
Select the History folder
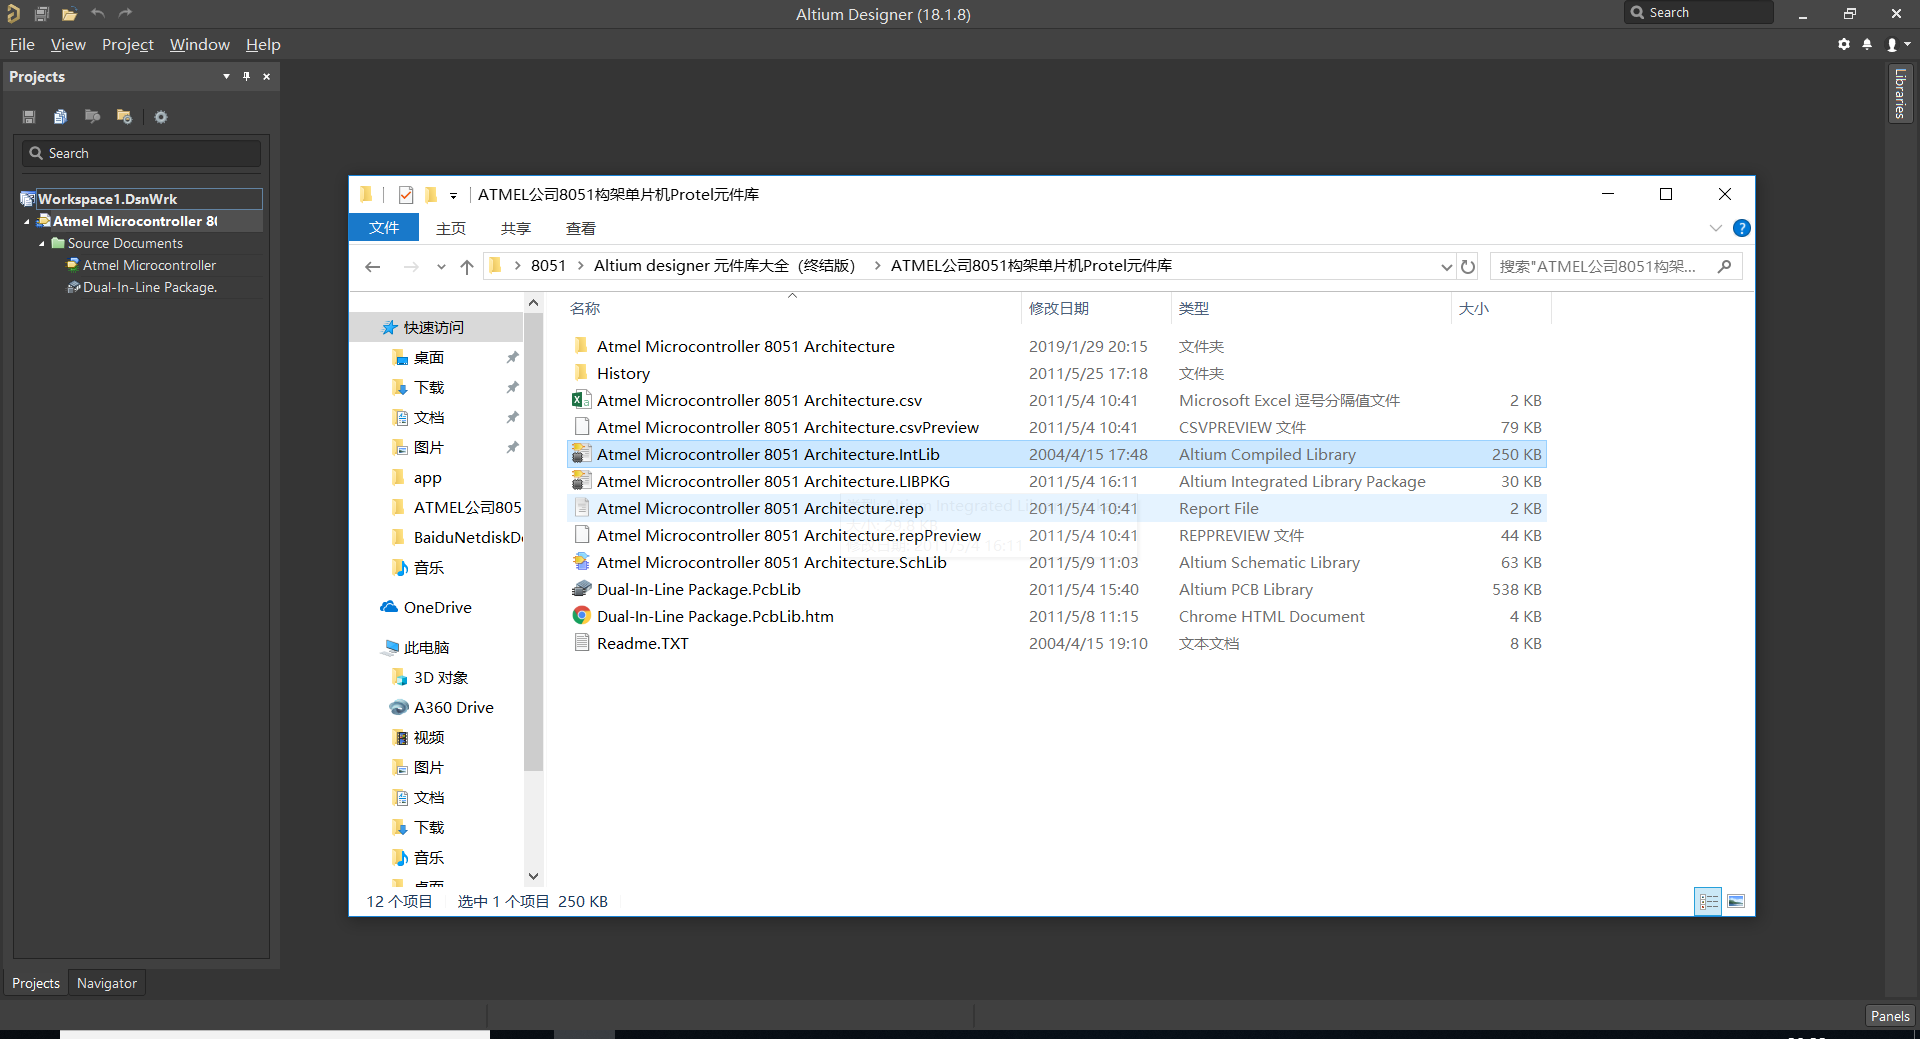click(x=623, y=373)
